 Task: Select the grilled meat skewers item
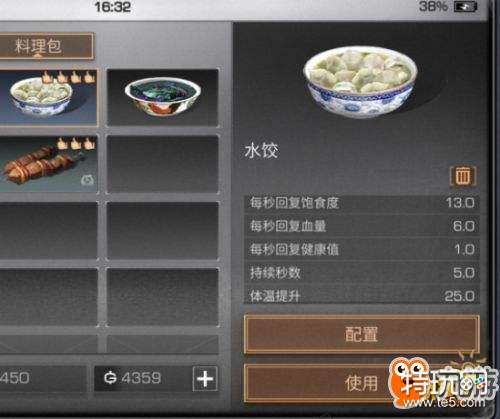coord(48,164)
